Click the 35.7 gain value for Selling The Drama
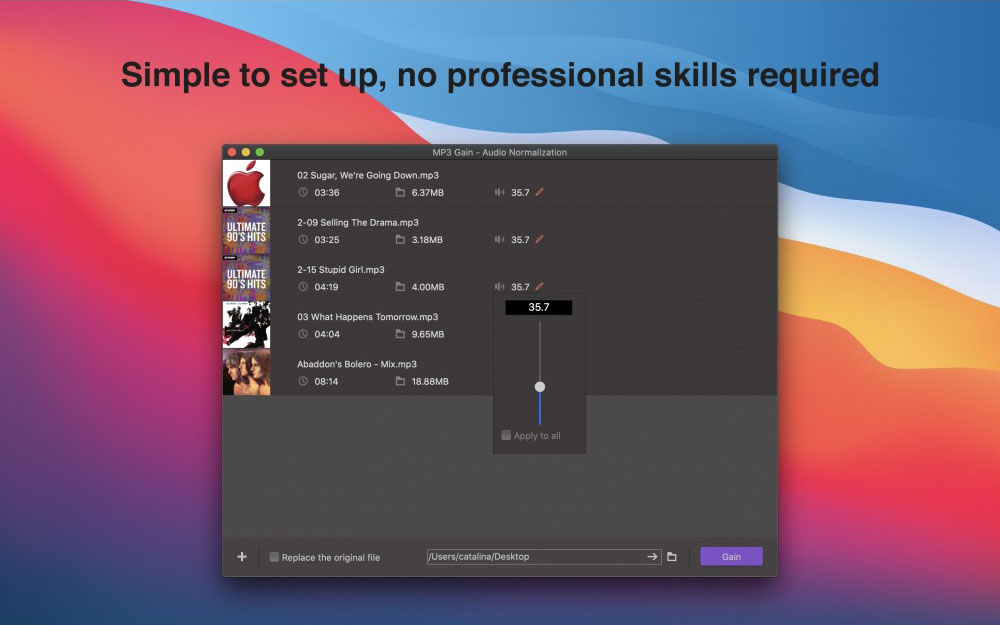 click(x=520, y=240)
